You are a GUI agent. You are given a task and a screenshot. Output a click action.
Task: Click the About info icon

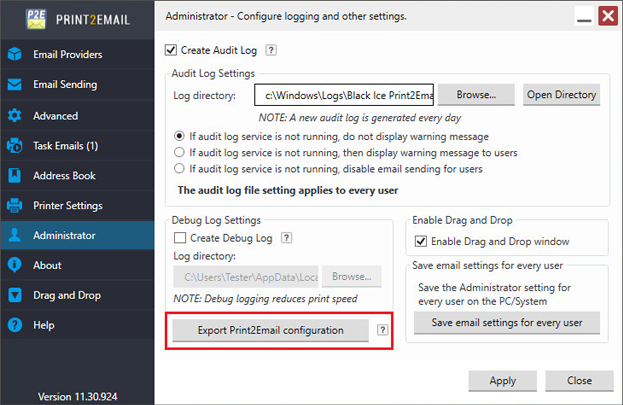pyautogui.click(x=15, y=266)
